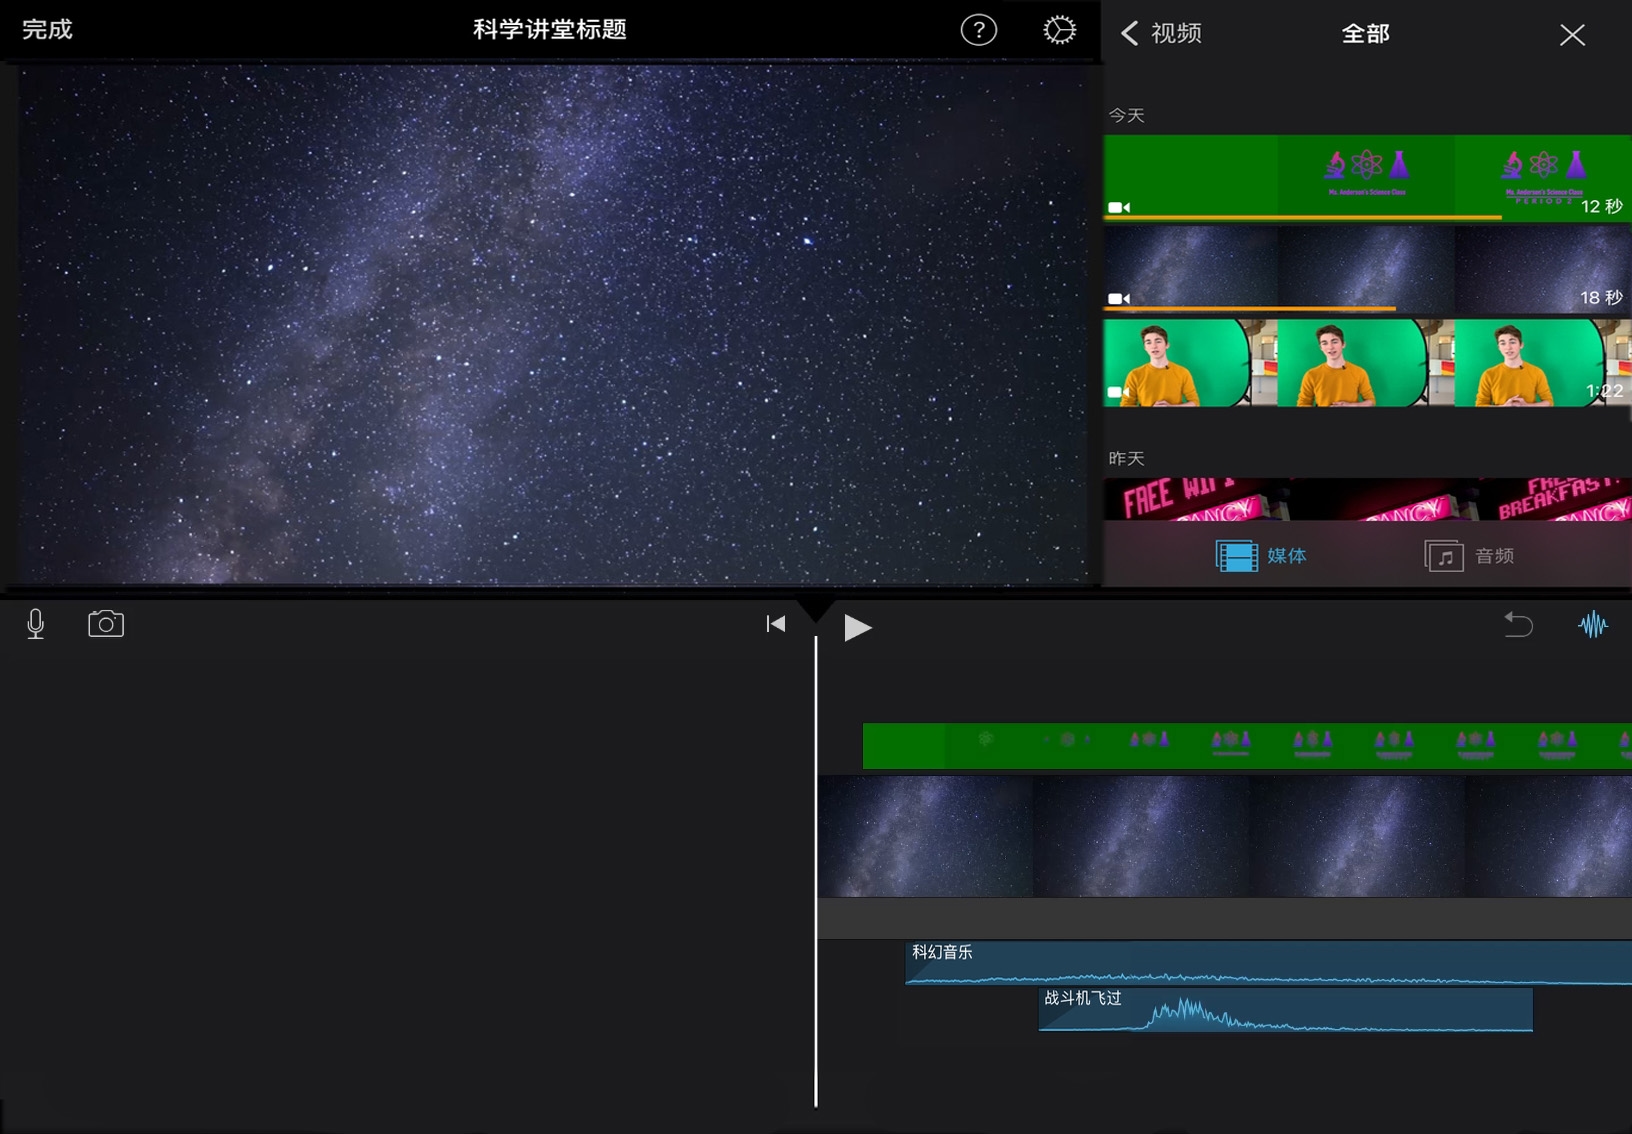Select the presenter green screen video clip
Screen dimensions: 1632x1134
coord(1366,362)
